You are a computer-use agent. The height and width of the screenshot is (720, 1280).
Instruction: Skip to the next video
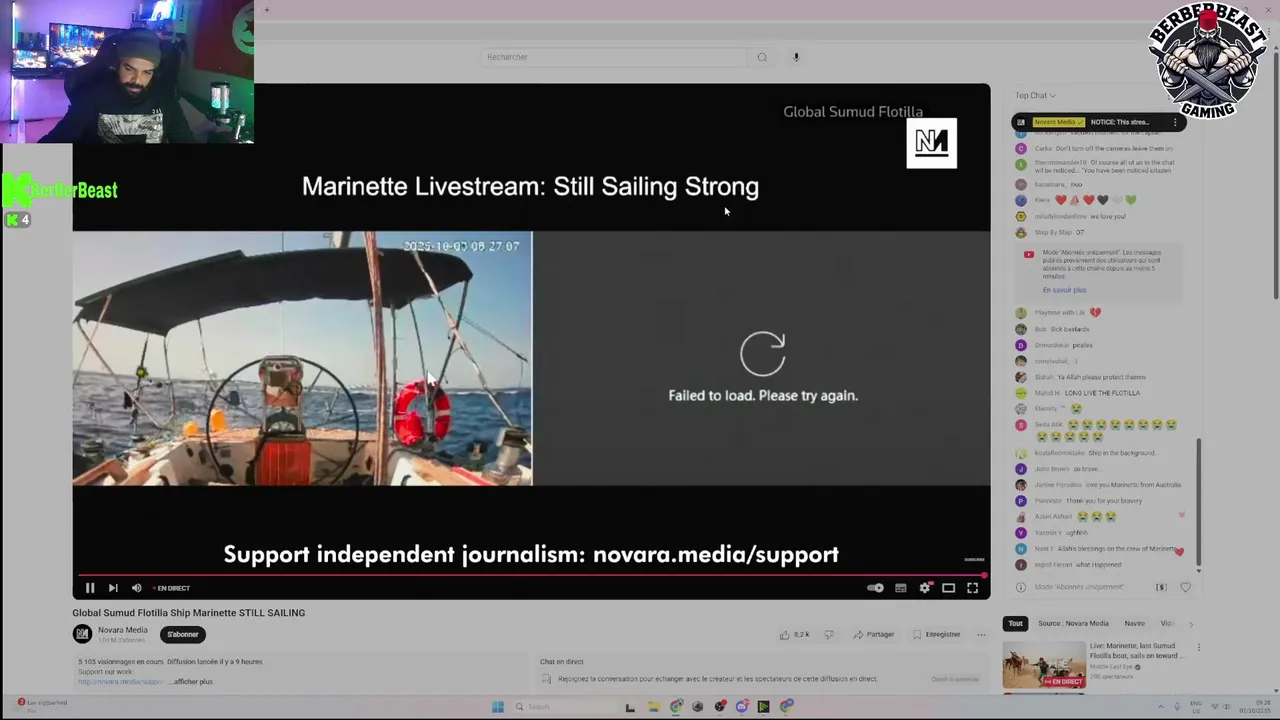coord(113,588)
